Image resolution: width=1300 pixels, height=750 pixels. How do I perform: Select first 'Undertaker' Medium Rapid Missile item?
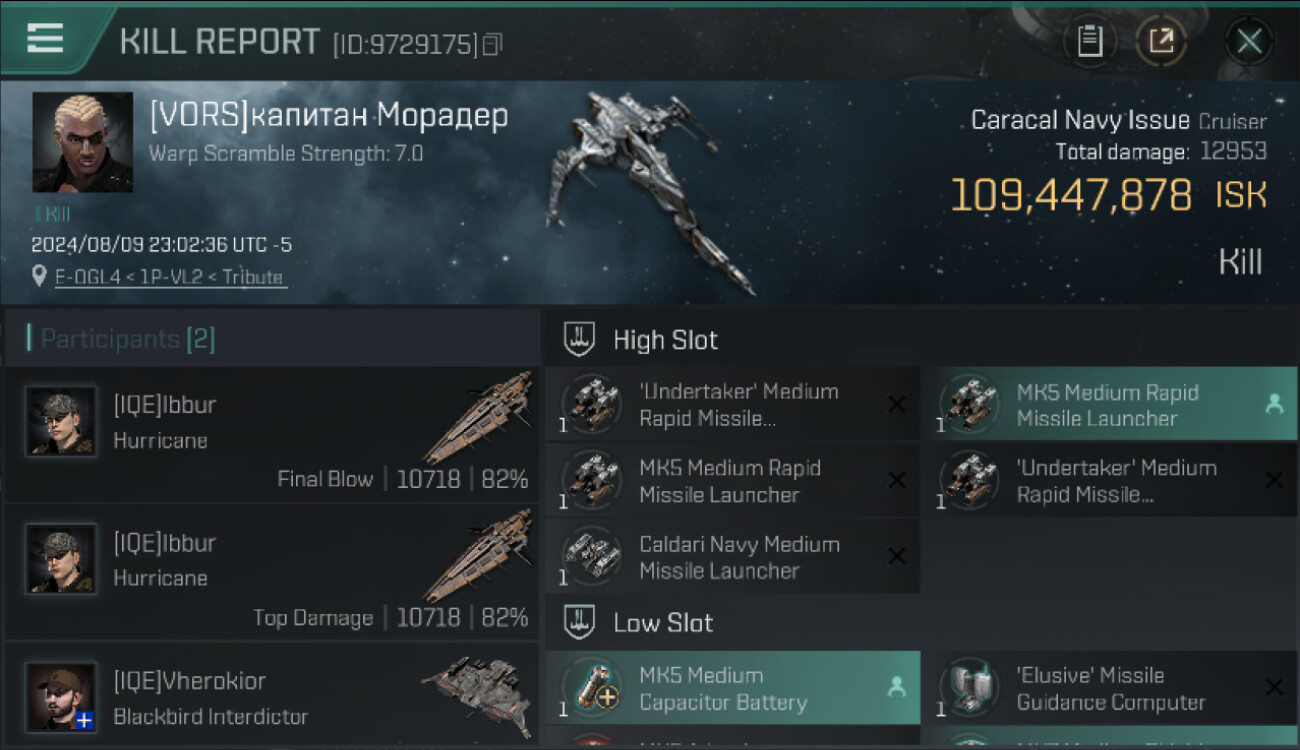point(730,405)
